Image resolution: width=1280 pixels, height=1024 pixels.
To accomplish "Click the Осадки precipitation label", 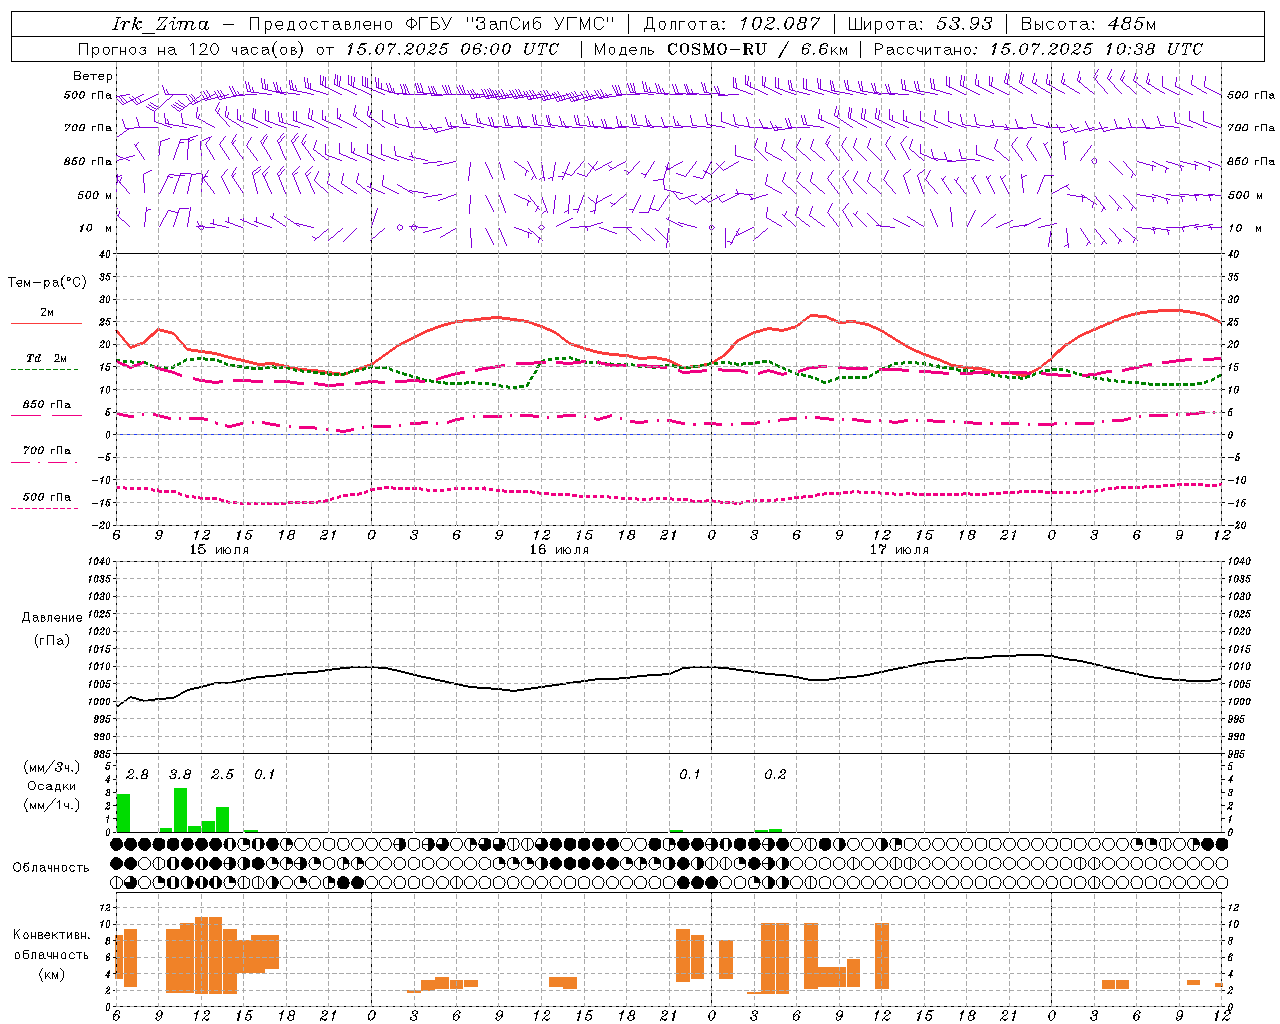I will point(52,786).
